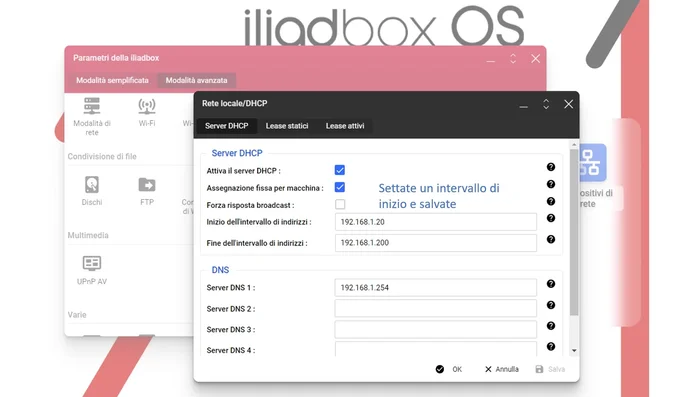Viewport: 699px width, 397px height.
Task: Click help icon for Attiva il server DHCP
Action: click(551, 167)
